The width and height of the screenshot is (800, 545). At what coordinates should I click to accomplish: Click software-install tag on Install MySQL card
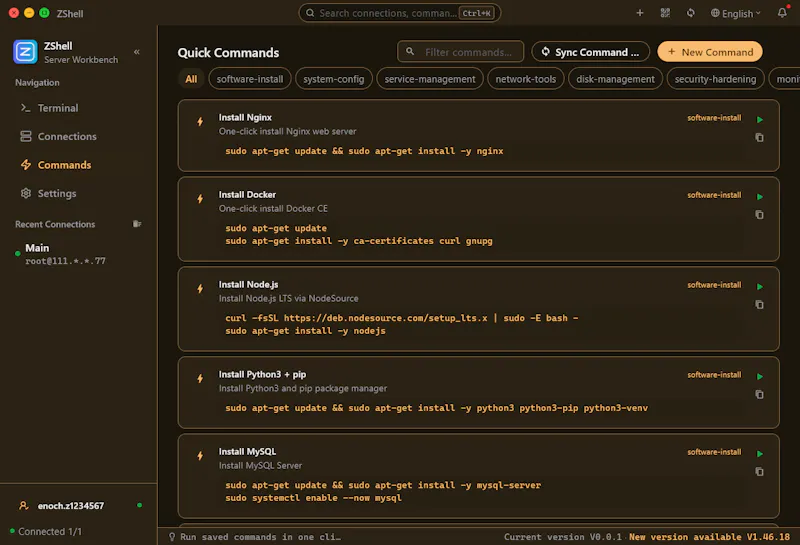(714, 452)
